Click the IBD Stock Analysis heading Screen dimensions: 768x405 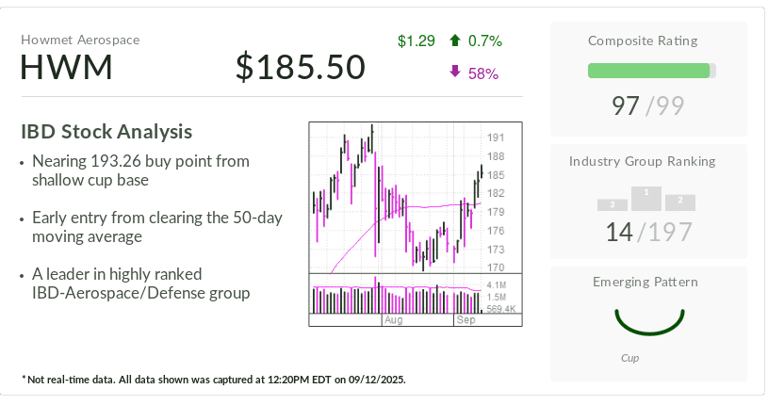pos(106,131)
